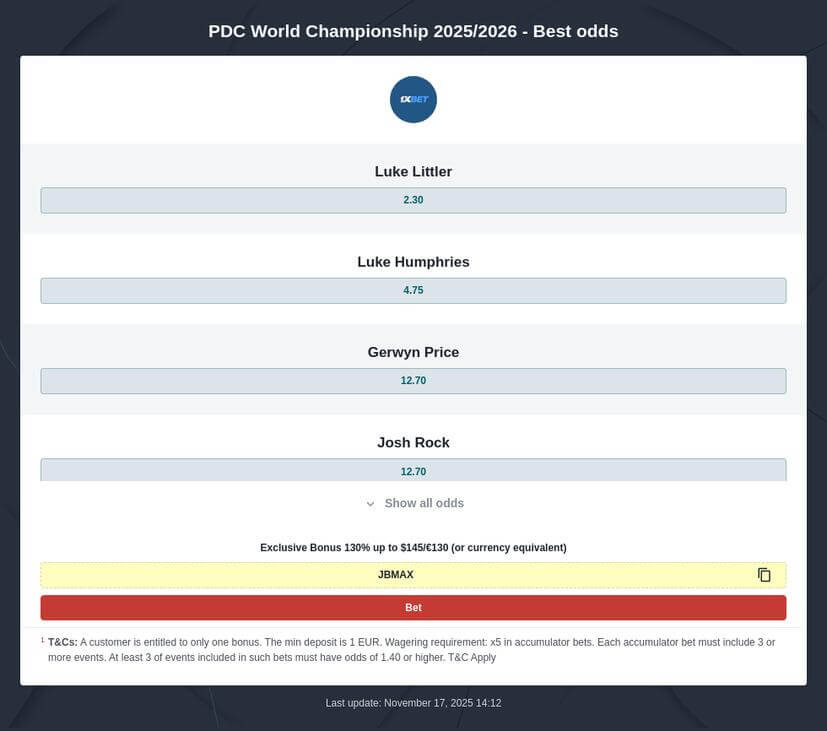827x731 pixels.
Task: Click the Last update timestamp text
Action: [413, 702]
